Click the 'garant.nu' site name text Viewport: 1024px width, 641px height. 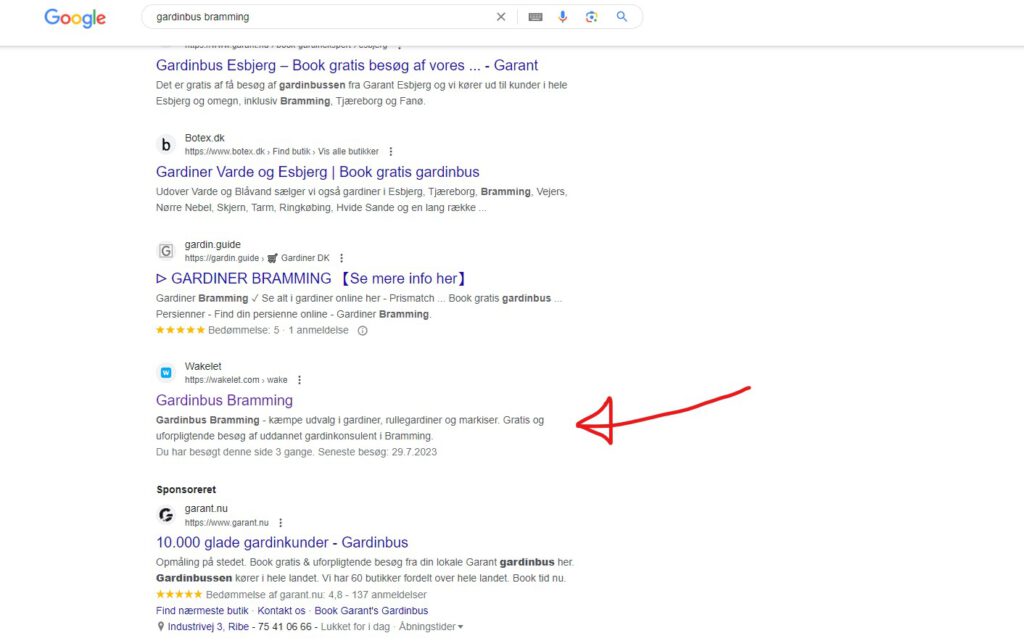(x=206, y=508)
